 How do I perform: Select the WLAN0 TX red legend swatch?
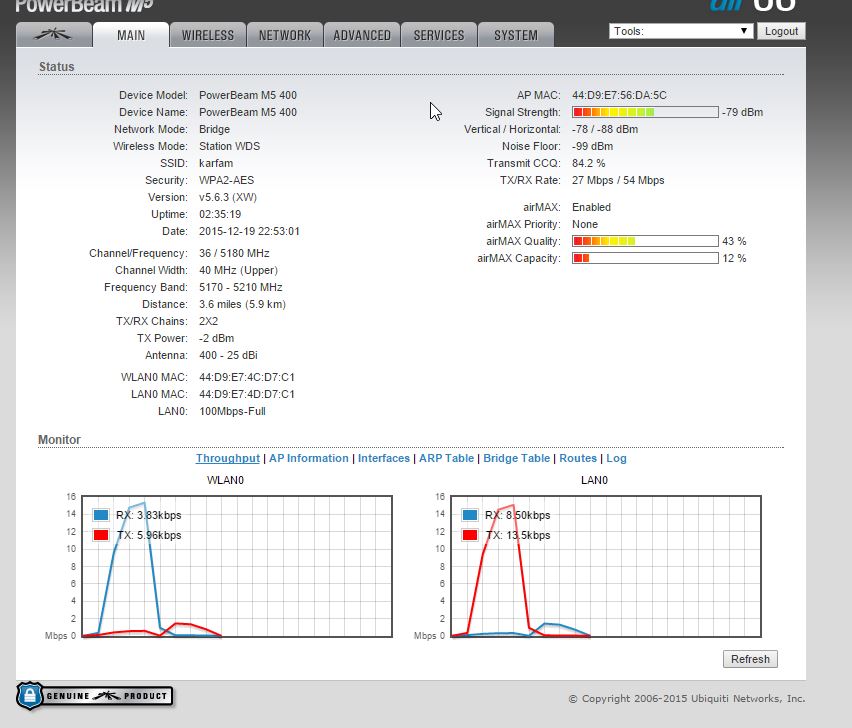(101, 535)
